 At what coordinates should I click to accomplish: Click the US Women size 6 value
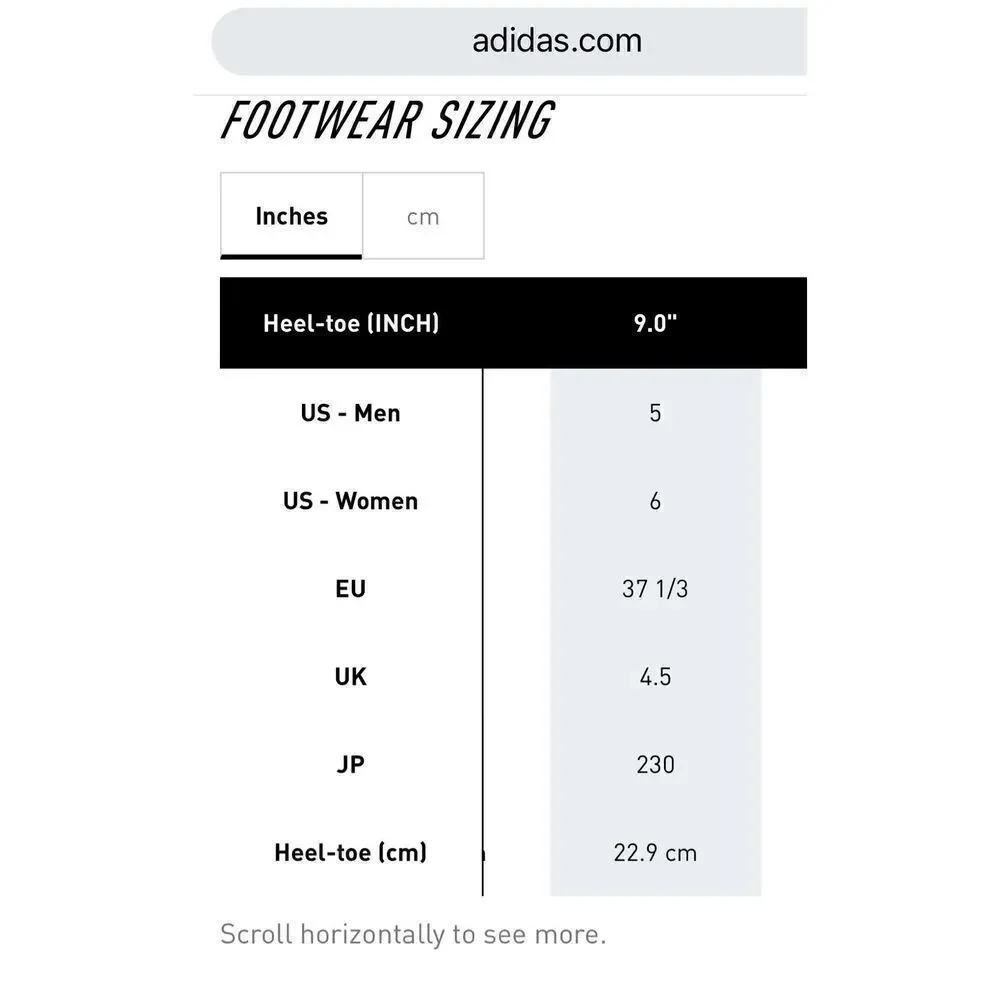(x=656, y=501)
